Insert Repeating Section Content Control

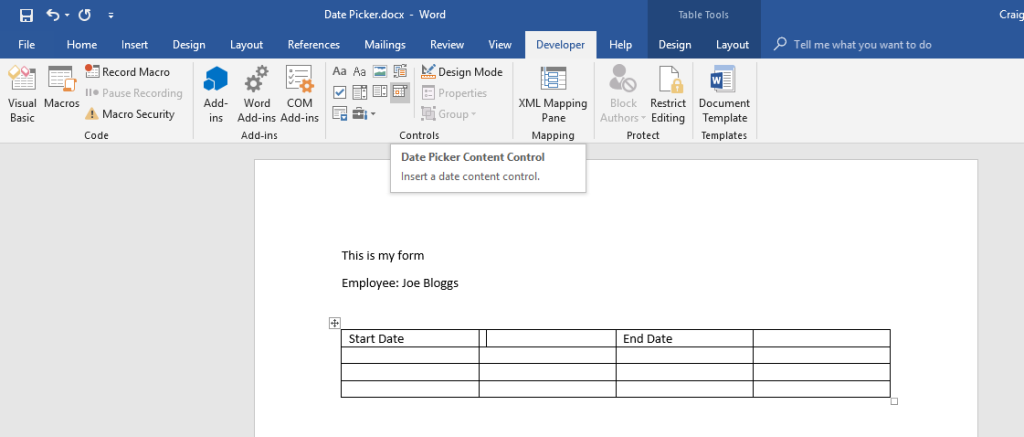(340, 114)
